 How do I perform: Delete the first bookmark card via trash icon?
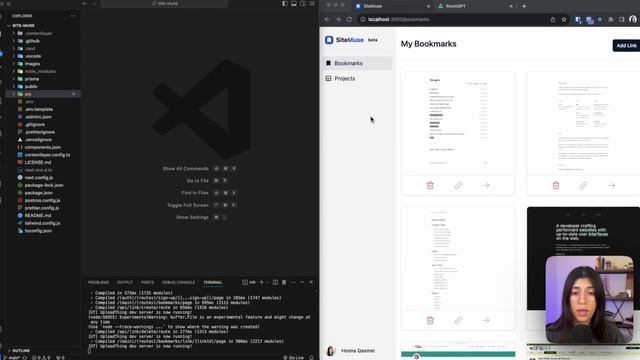430,185
